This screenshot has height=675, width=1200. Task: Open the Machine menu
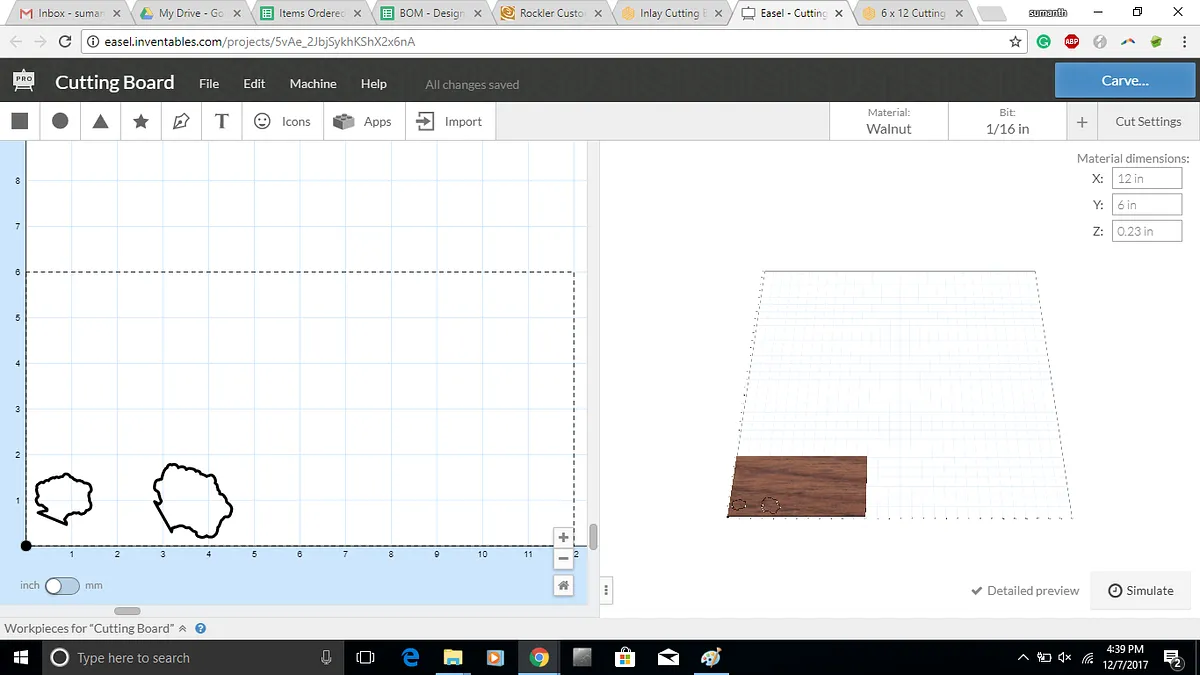coord(313,84)
